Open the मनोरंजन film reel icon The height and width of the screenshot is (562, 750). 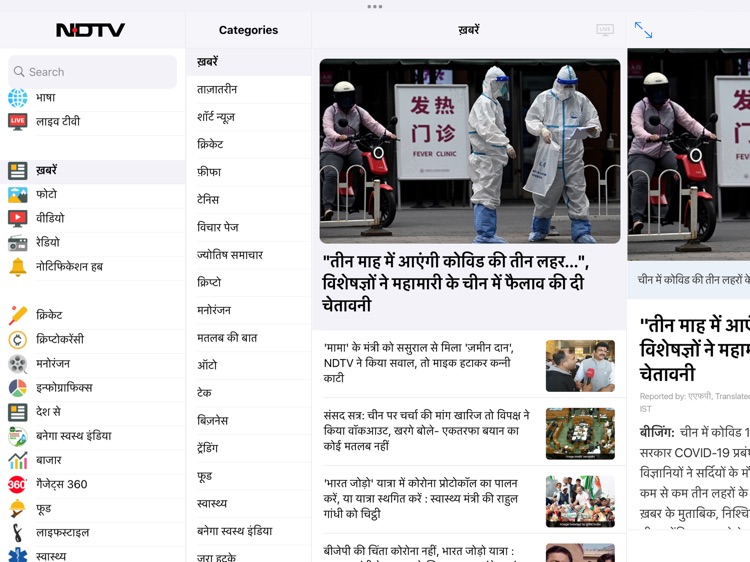tap(18, 364)
